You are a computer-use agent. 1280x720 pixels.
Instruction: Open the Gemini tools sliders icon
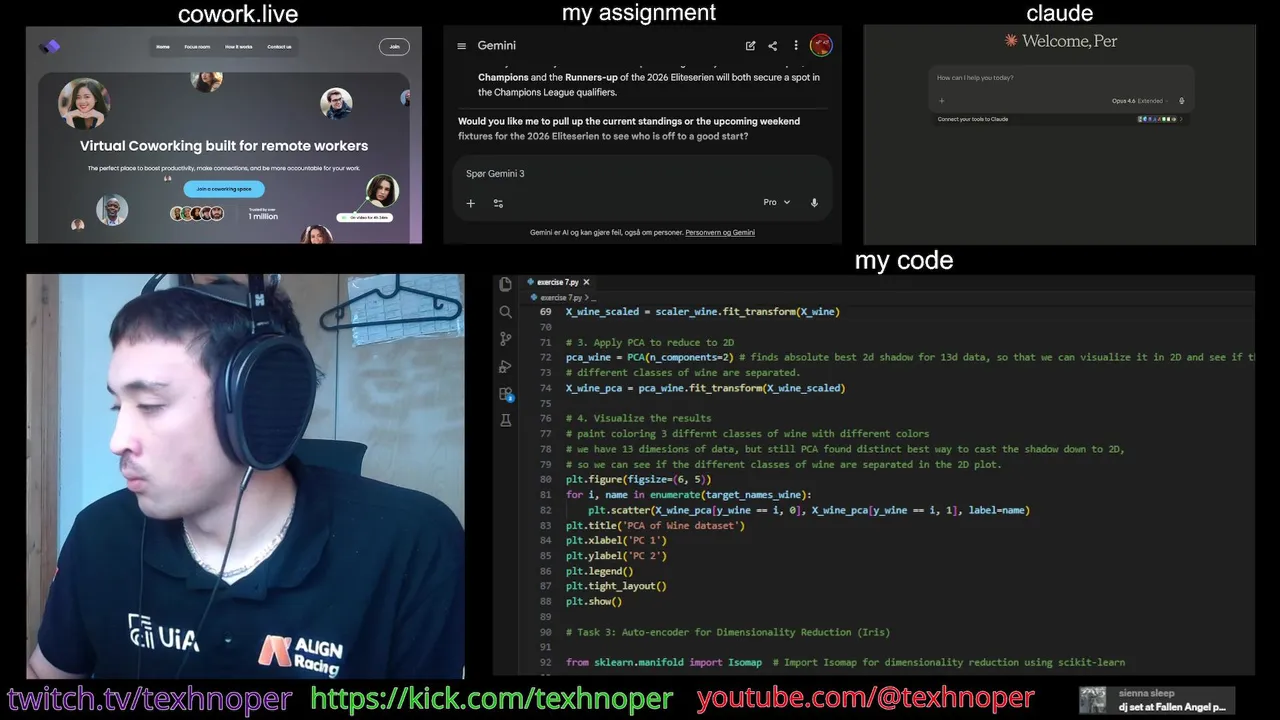[x=498, y=203]
